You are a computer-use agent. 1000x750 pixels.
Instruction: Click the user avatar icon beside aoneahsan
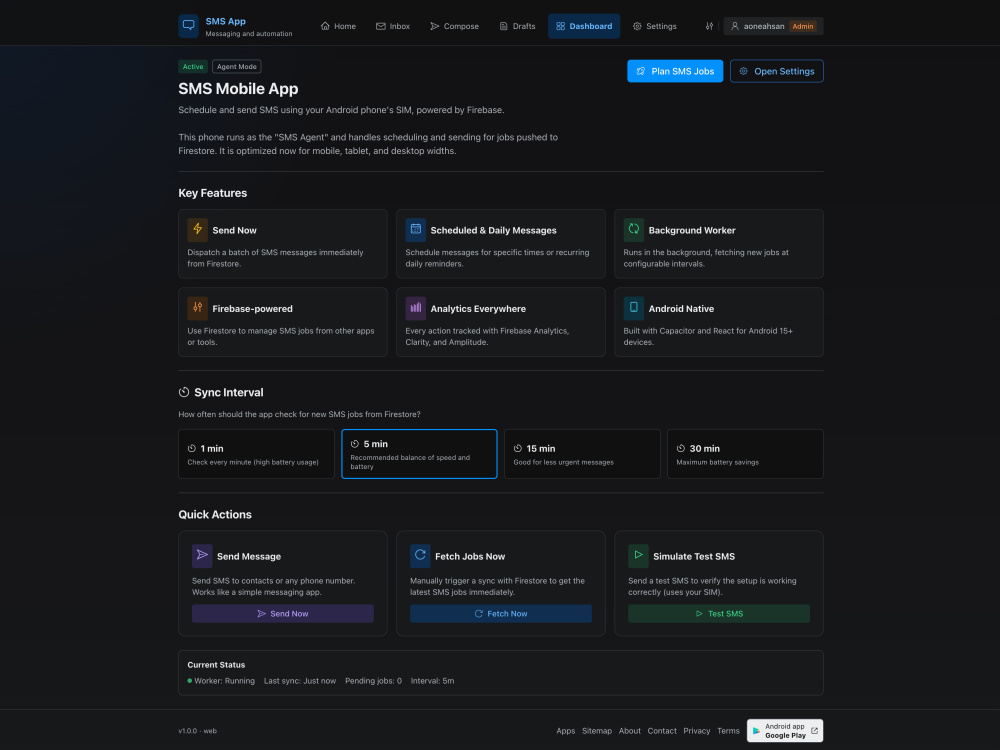point(735,26)
